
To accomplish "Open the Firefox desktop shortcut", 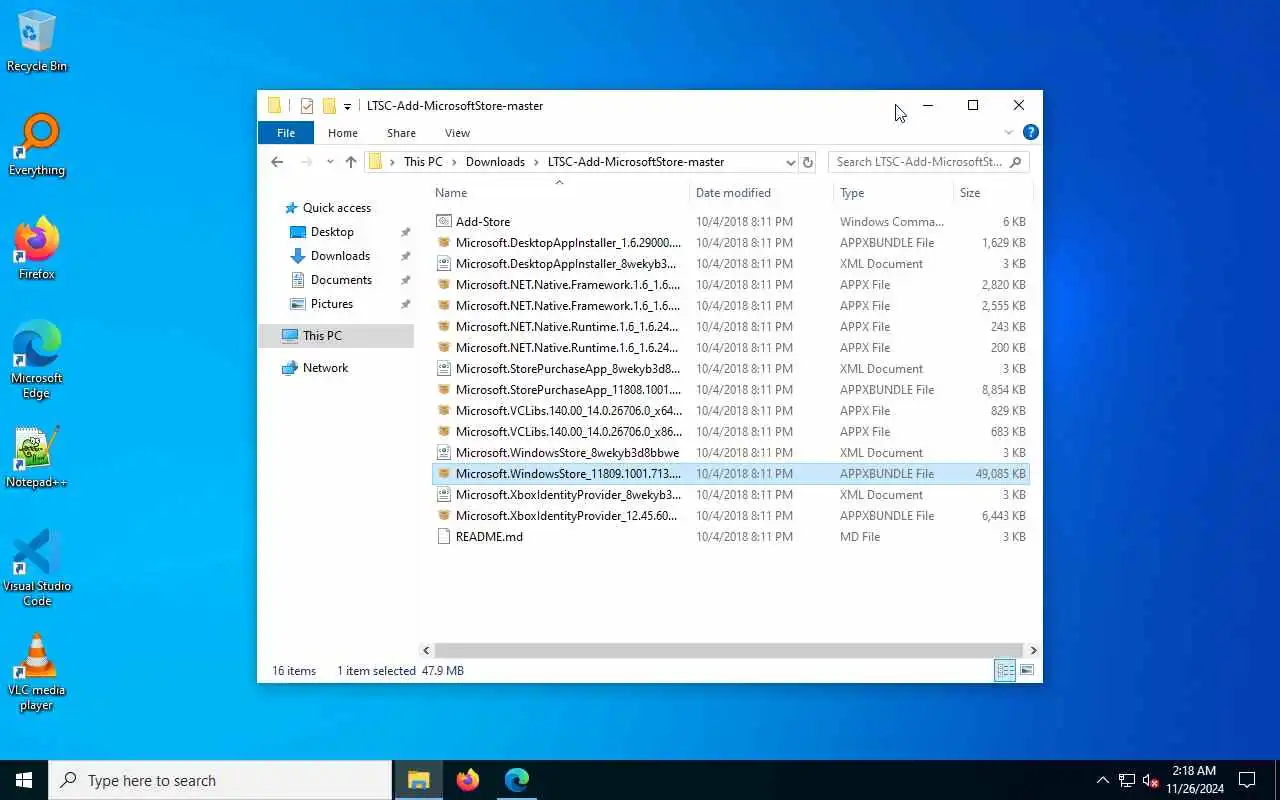I will (x=37, y=249).
